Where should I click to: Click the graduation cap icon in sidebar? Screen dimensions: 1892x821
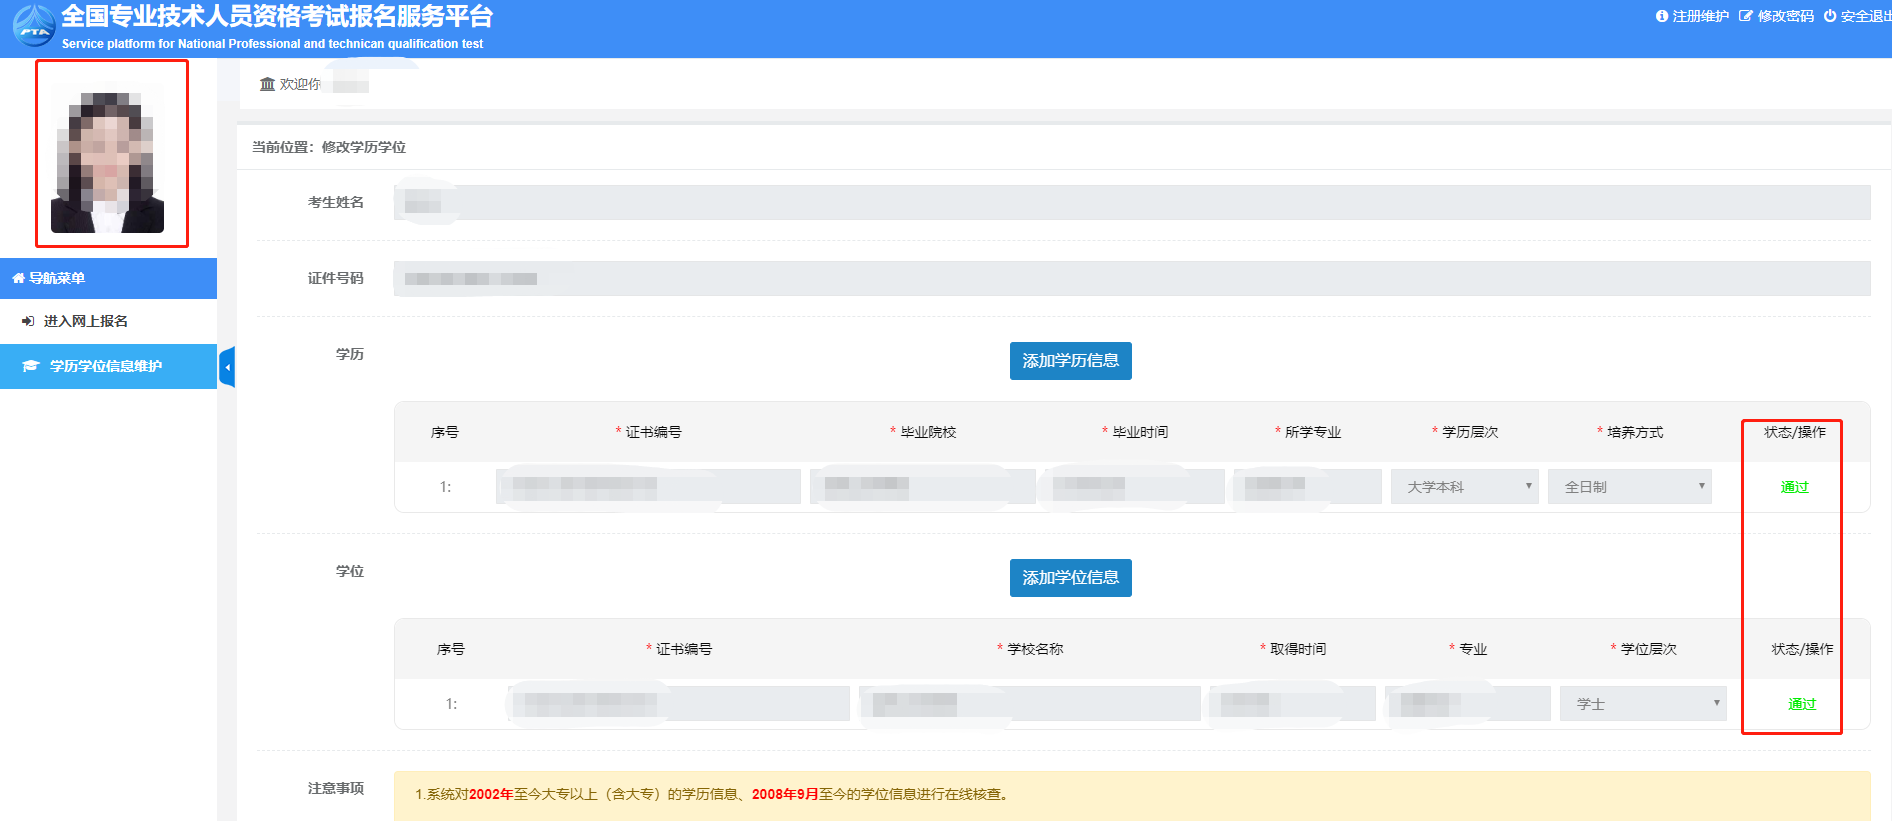pos(31,366)
